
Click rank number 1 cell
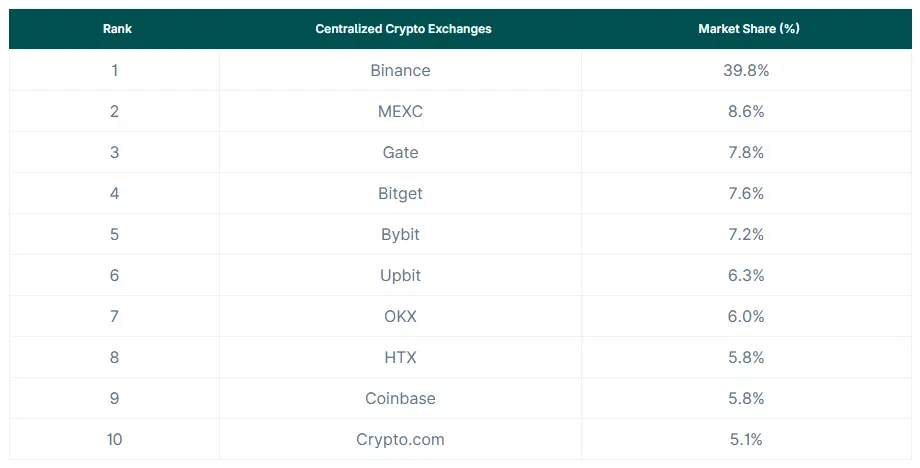point(114,71)
